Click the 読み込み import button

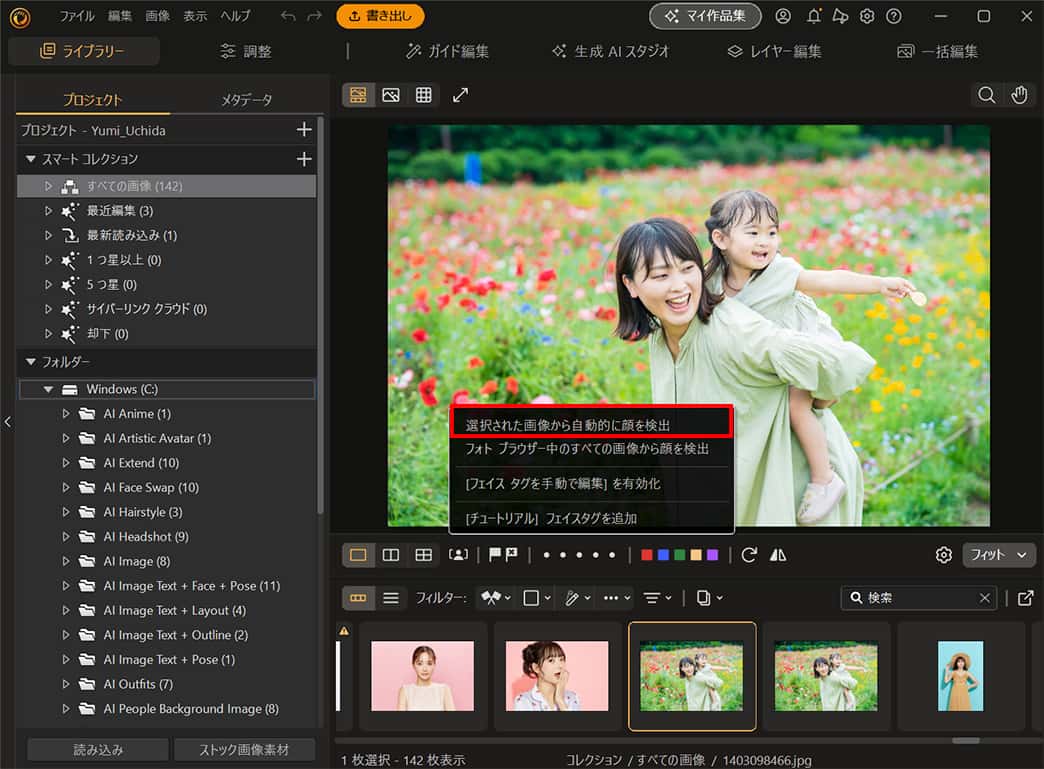pos(98,750)
